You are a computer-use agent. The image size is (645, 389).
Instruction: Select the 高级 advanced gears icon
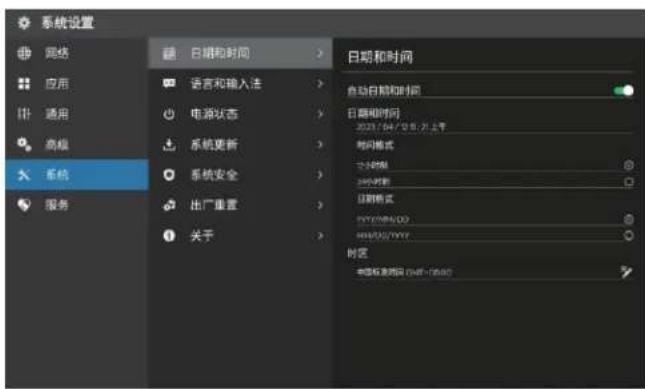tap(24, 144)
